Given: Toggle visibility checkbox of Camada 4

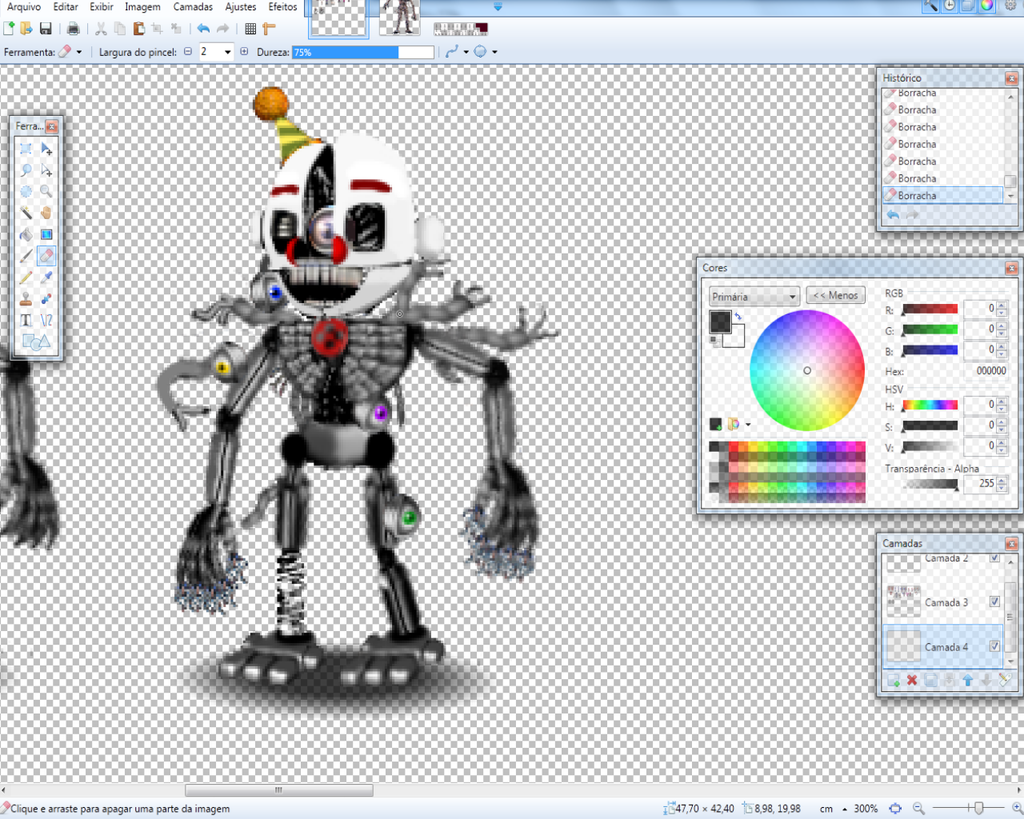Looking at the screenshot, I should coord(995,646).
